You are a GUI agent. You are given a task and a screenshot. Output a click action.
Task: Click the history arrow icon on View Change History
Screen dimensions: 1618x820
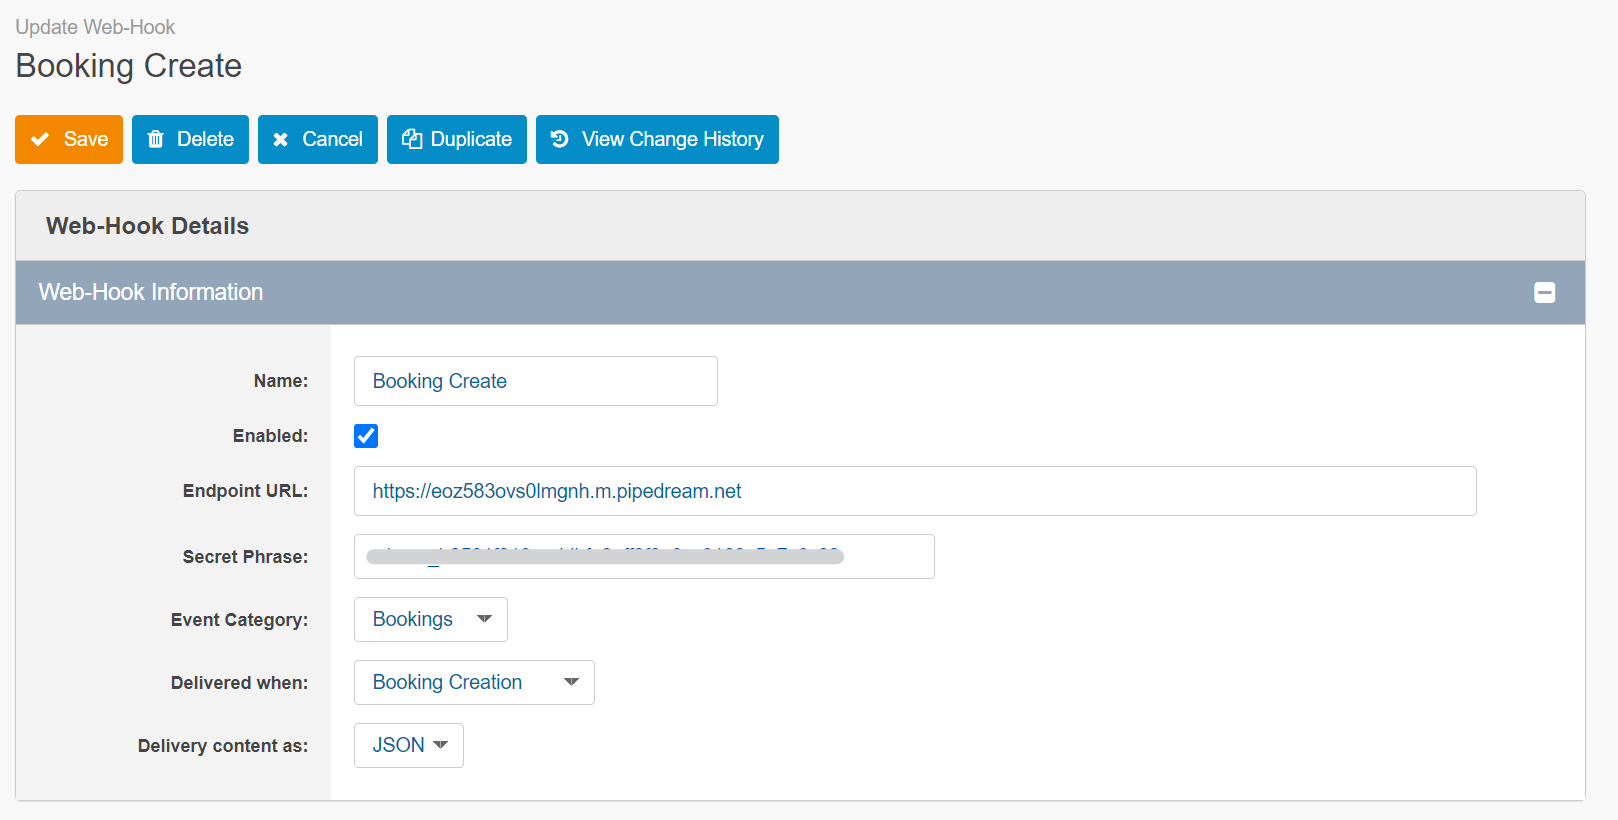[x=560, y=139]
